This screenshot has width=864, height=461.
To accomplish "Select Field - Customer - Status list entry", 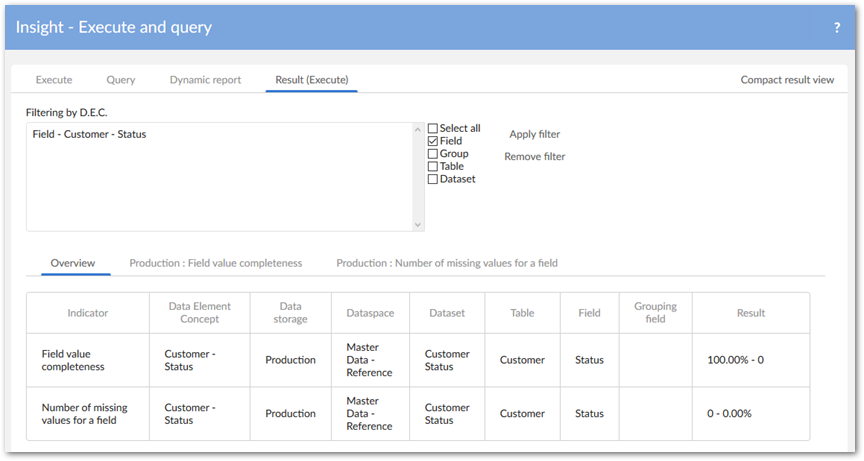I will pyautogui.click(x=89, y=134).
